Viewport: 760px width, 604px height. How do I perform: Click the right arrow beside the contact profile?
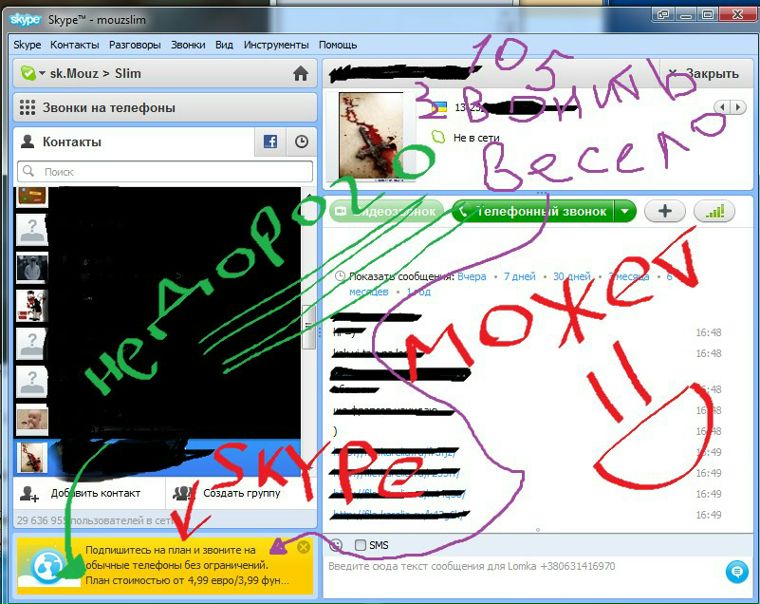click(740, 107)
